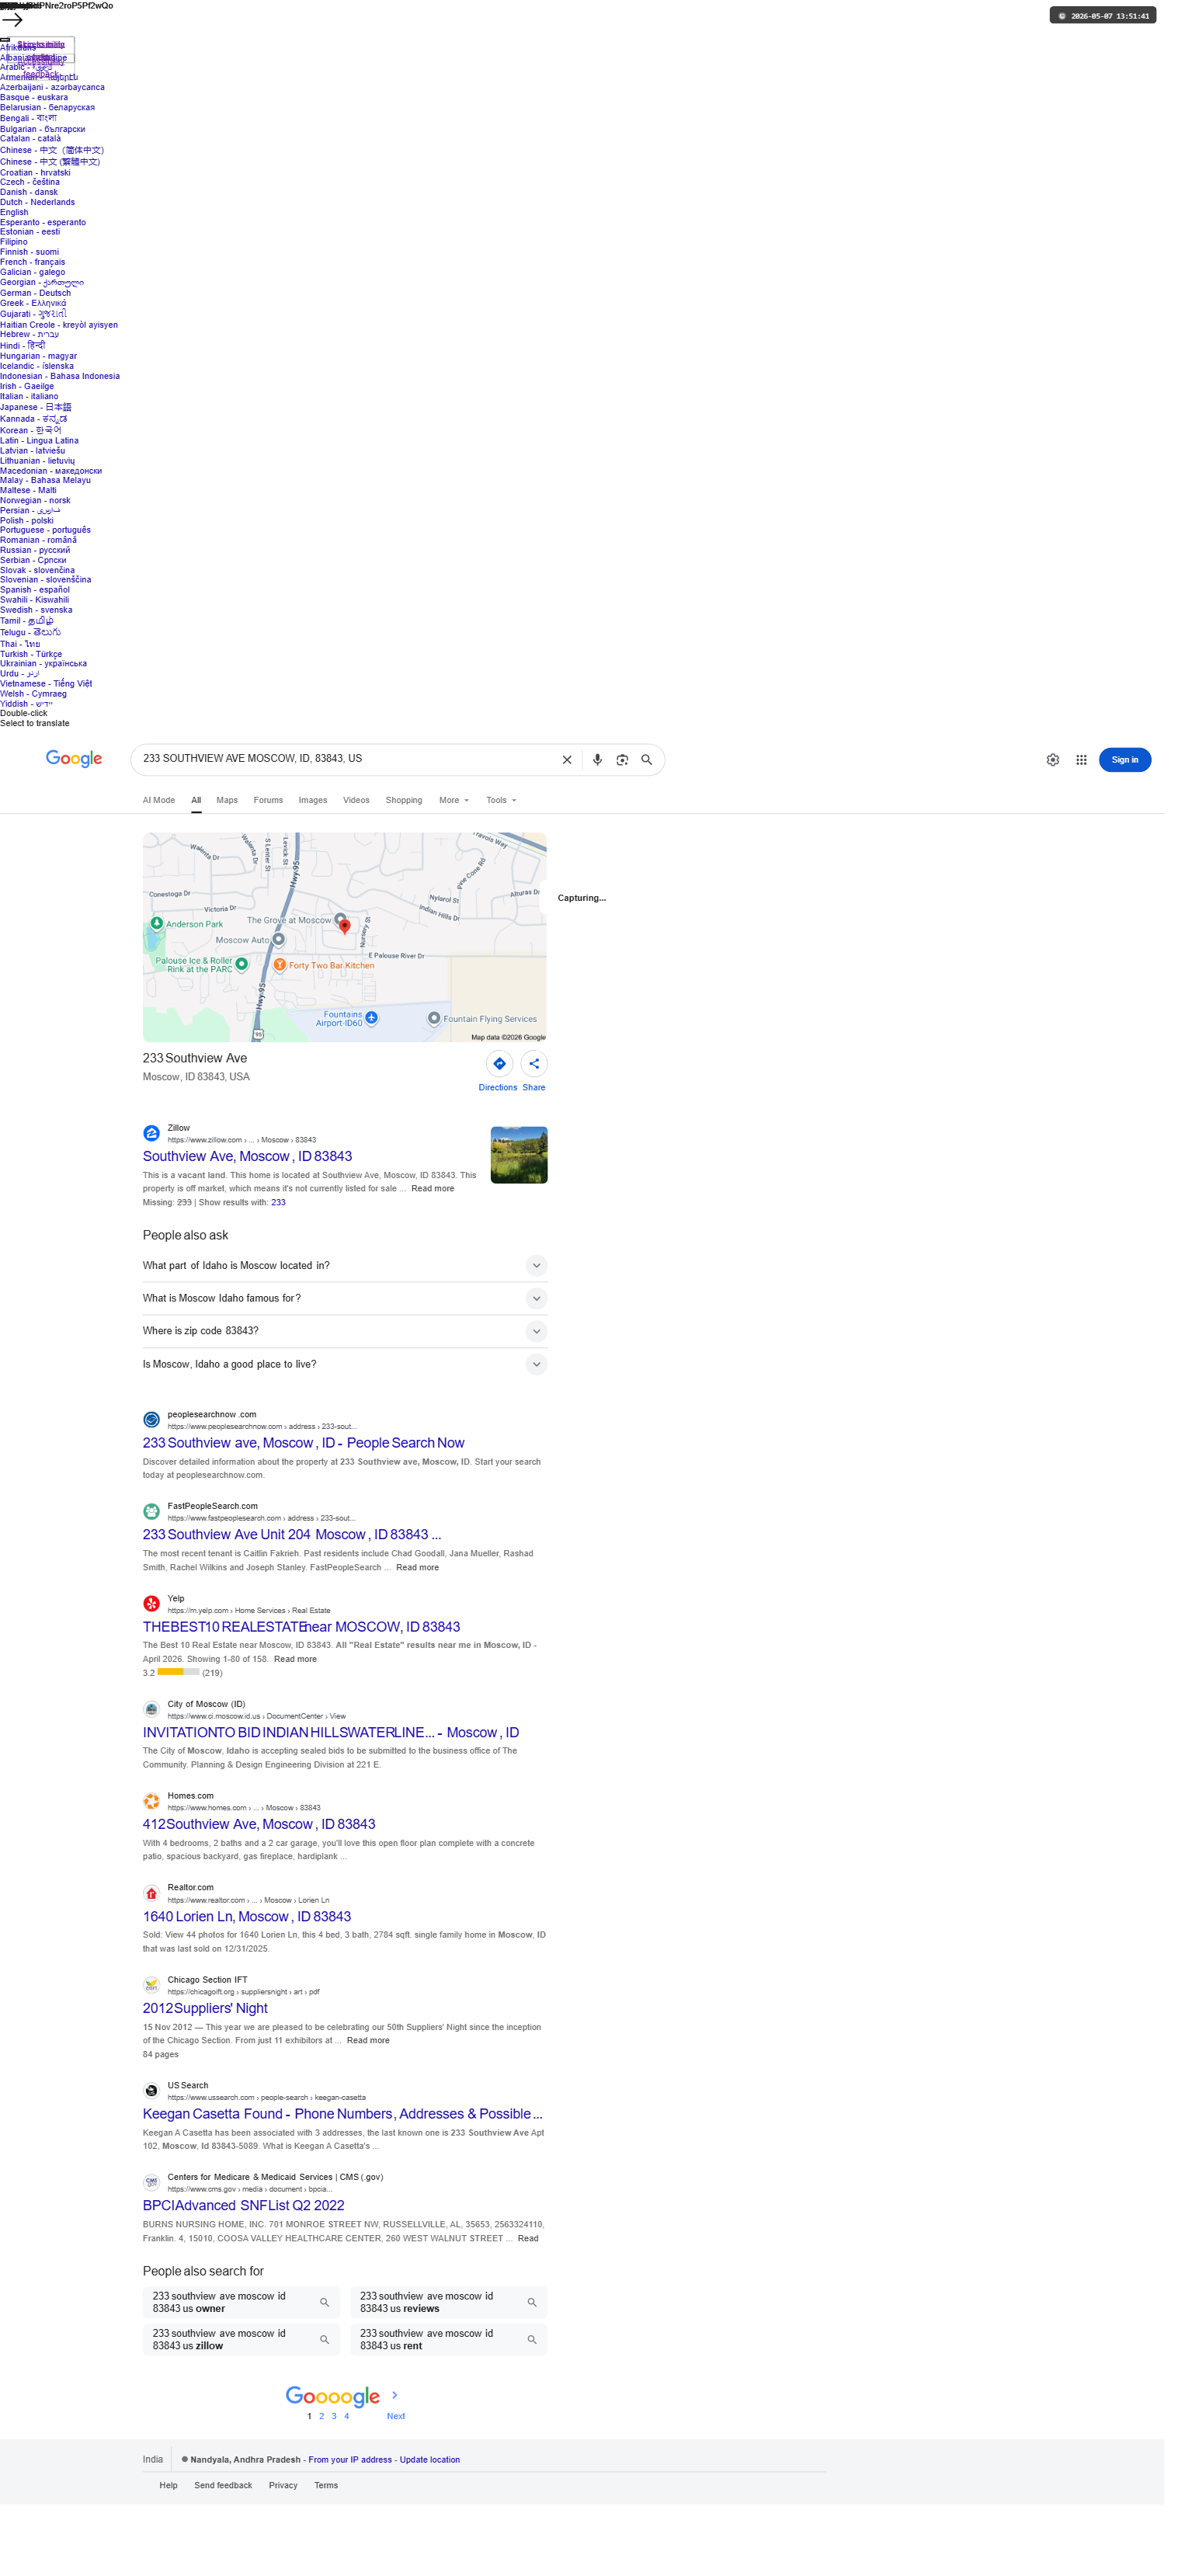
Task: Go to results page 4
Action: [x=347, y=2416]
